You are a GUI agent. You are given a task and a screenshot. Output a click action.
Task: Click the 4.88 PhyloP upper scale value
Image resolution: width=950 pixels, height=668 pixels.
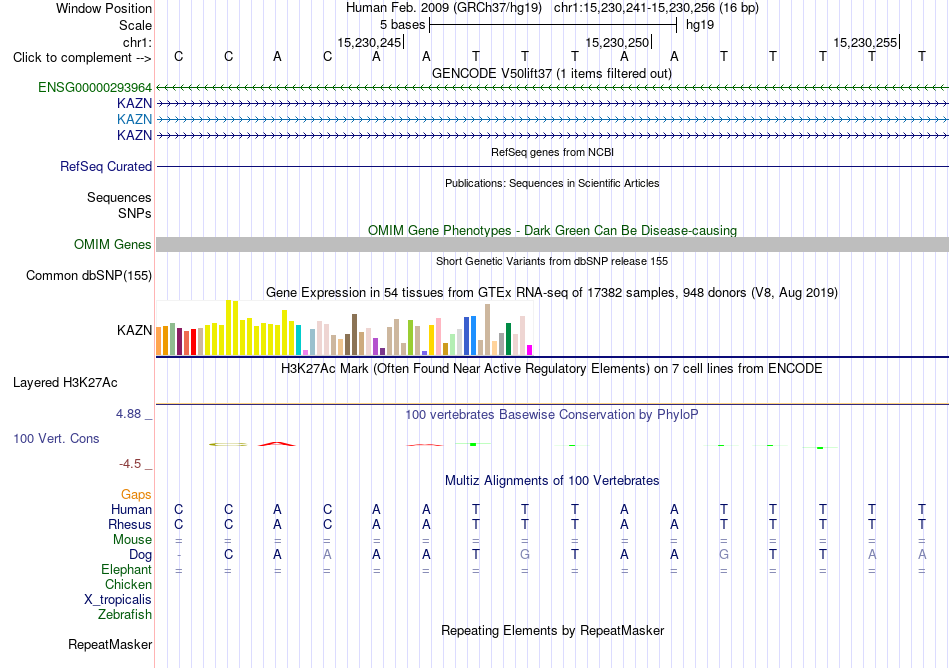[128, 414]
